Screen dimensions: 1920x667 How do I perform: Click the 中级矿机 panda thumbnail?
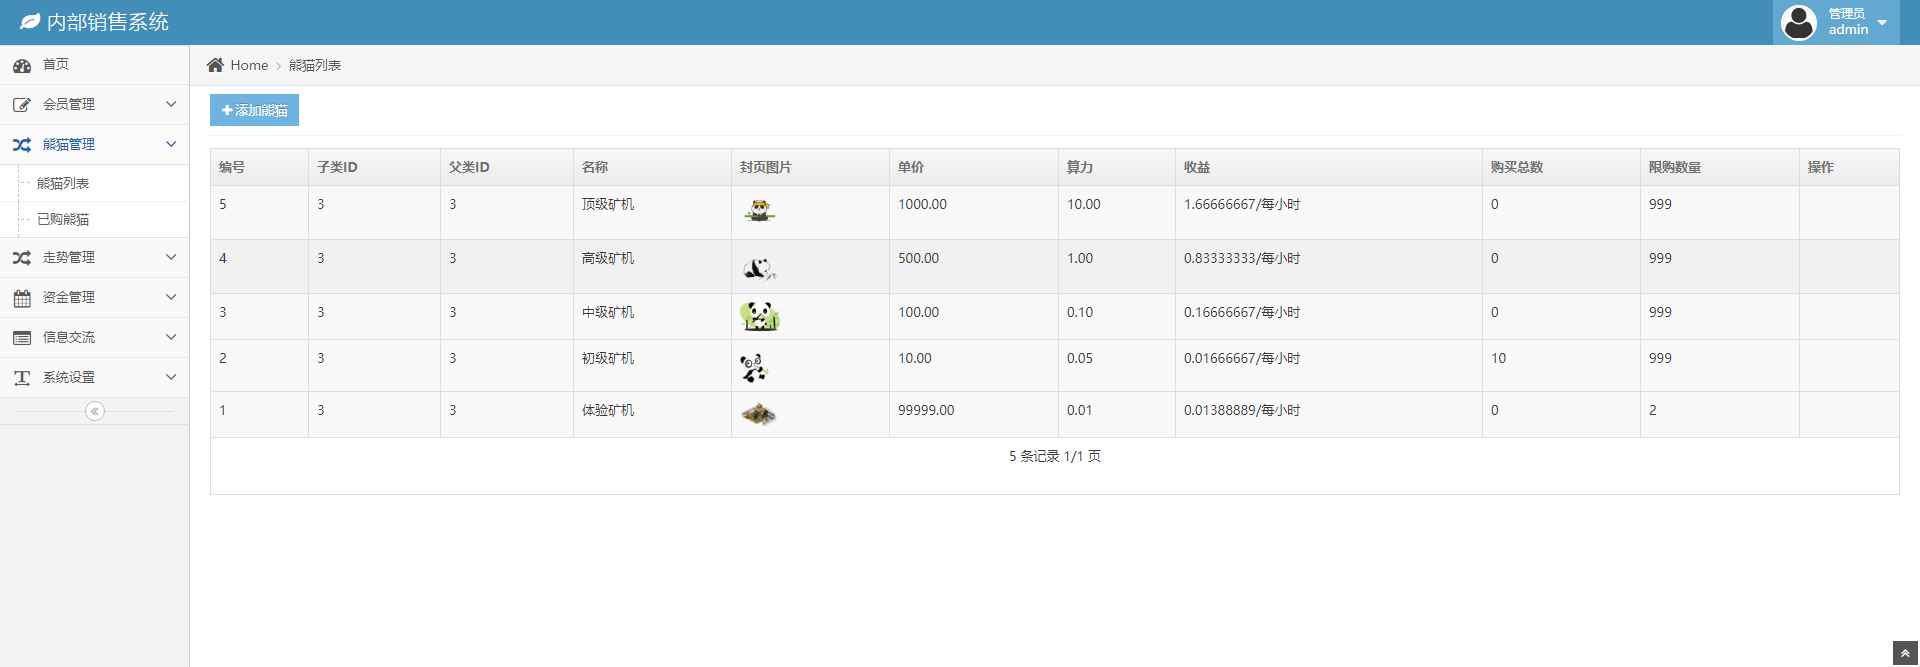point(760,316)
